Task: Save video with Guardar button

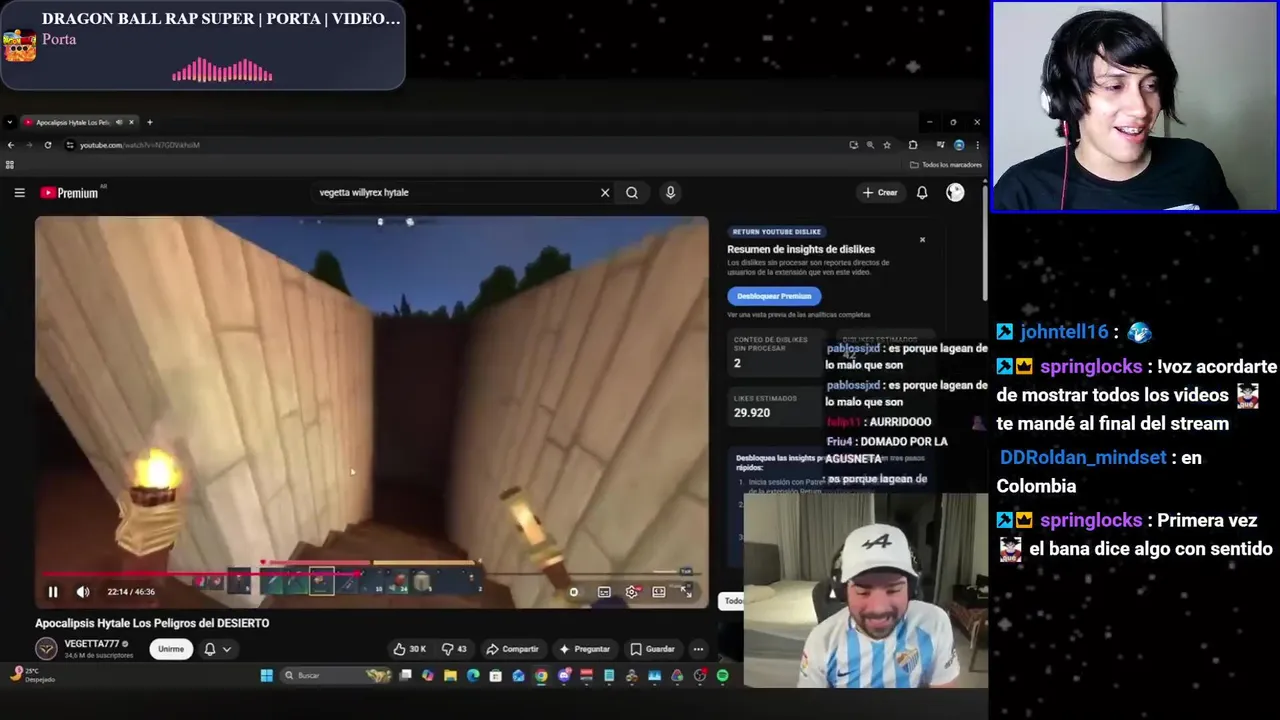Action: pyautogui.click(x=653, y=649)
